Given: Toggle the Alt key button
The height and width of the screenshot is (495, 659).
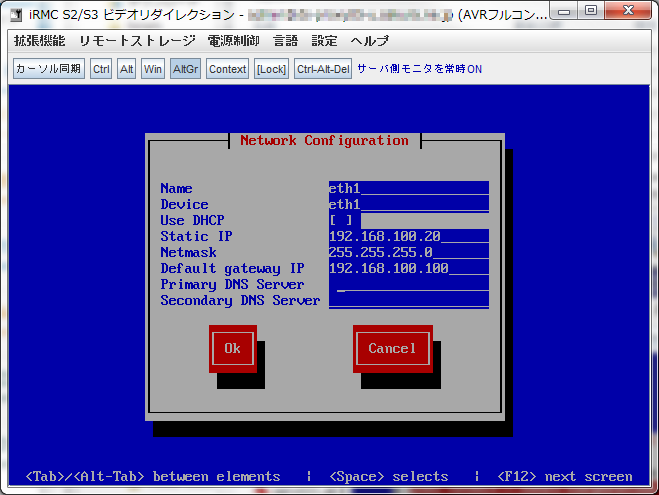Looking at the screenshot, I should 127,69.
